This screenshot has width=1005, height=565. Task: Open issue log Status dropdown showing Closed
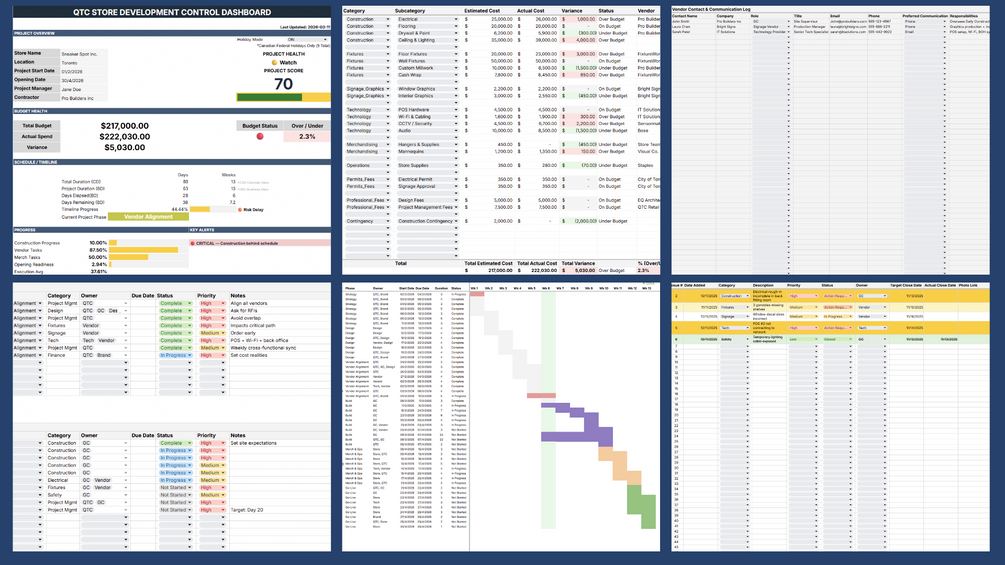[838, 340]
